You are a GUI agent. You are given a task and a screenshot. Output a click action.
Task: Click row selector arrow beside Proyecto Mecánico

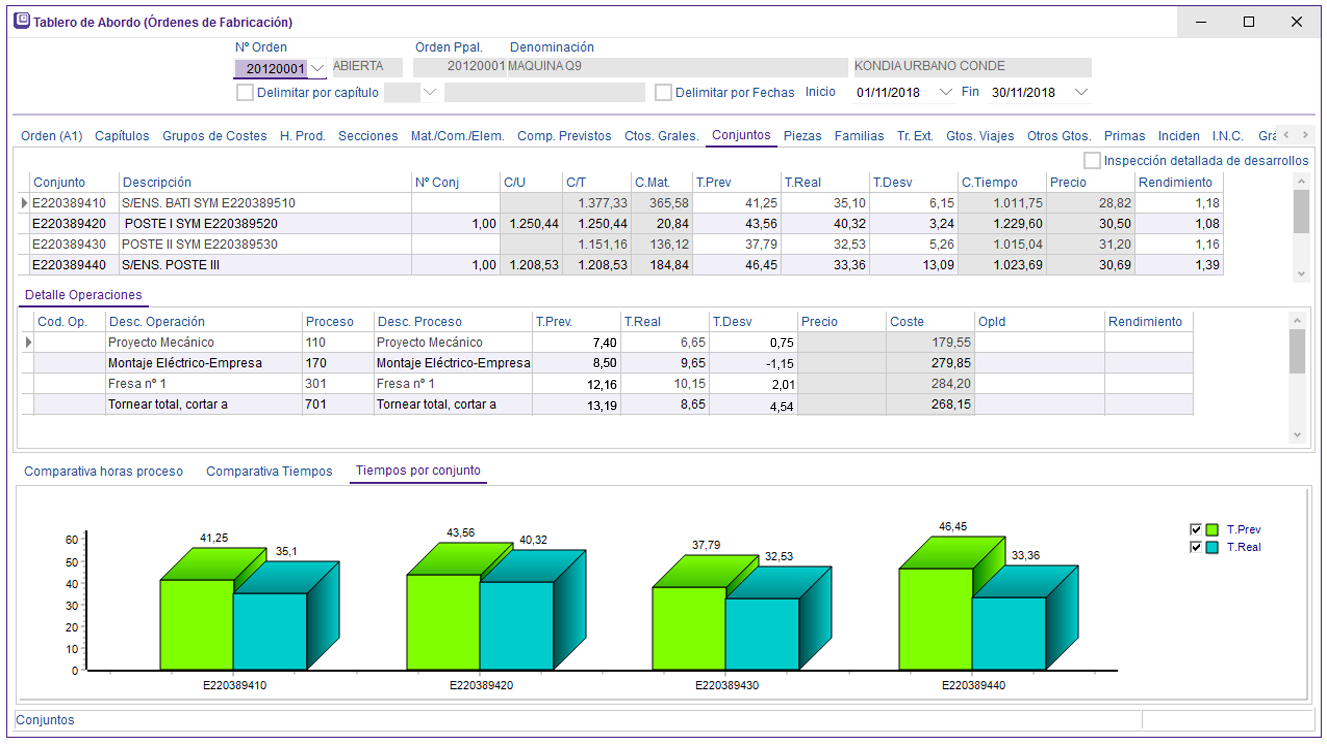coord(29,342)
